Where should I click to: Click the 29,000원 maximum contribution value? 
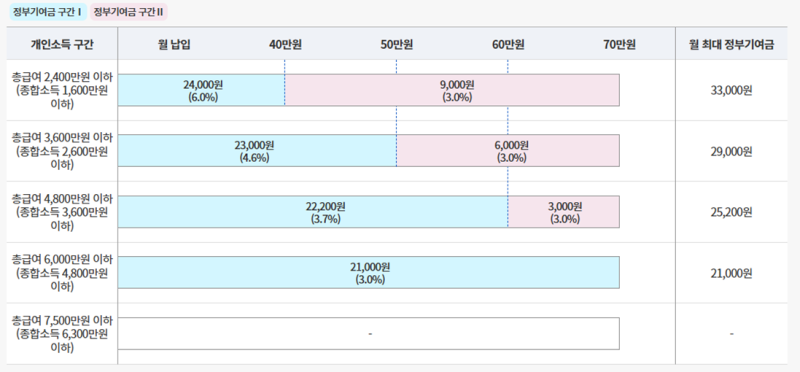[731, 152]
